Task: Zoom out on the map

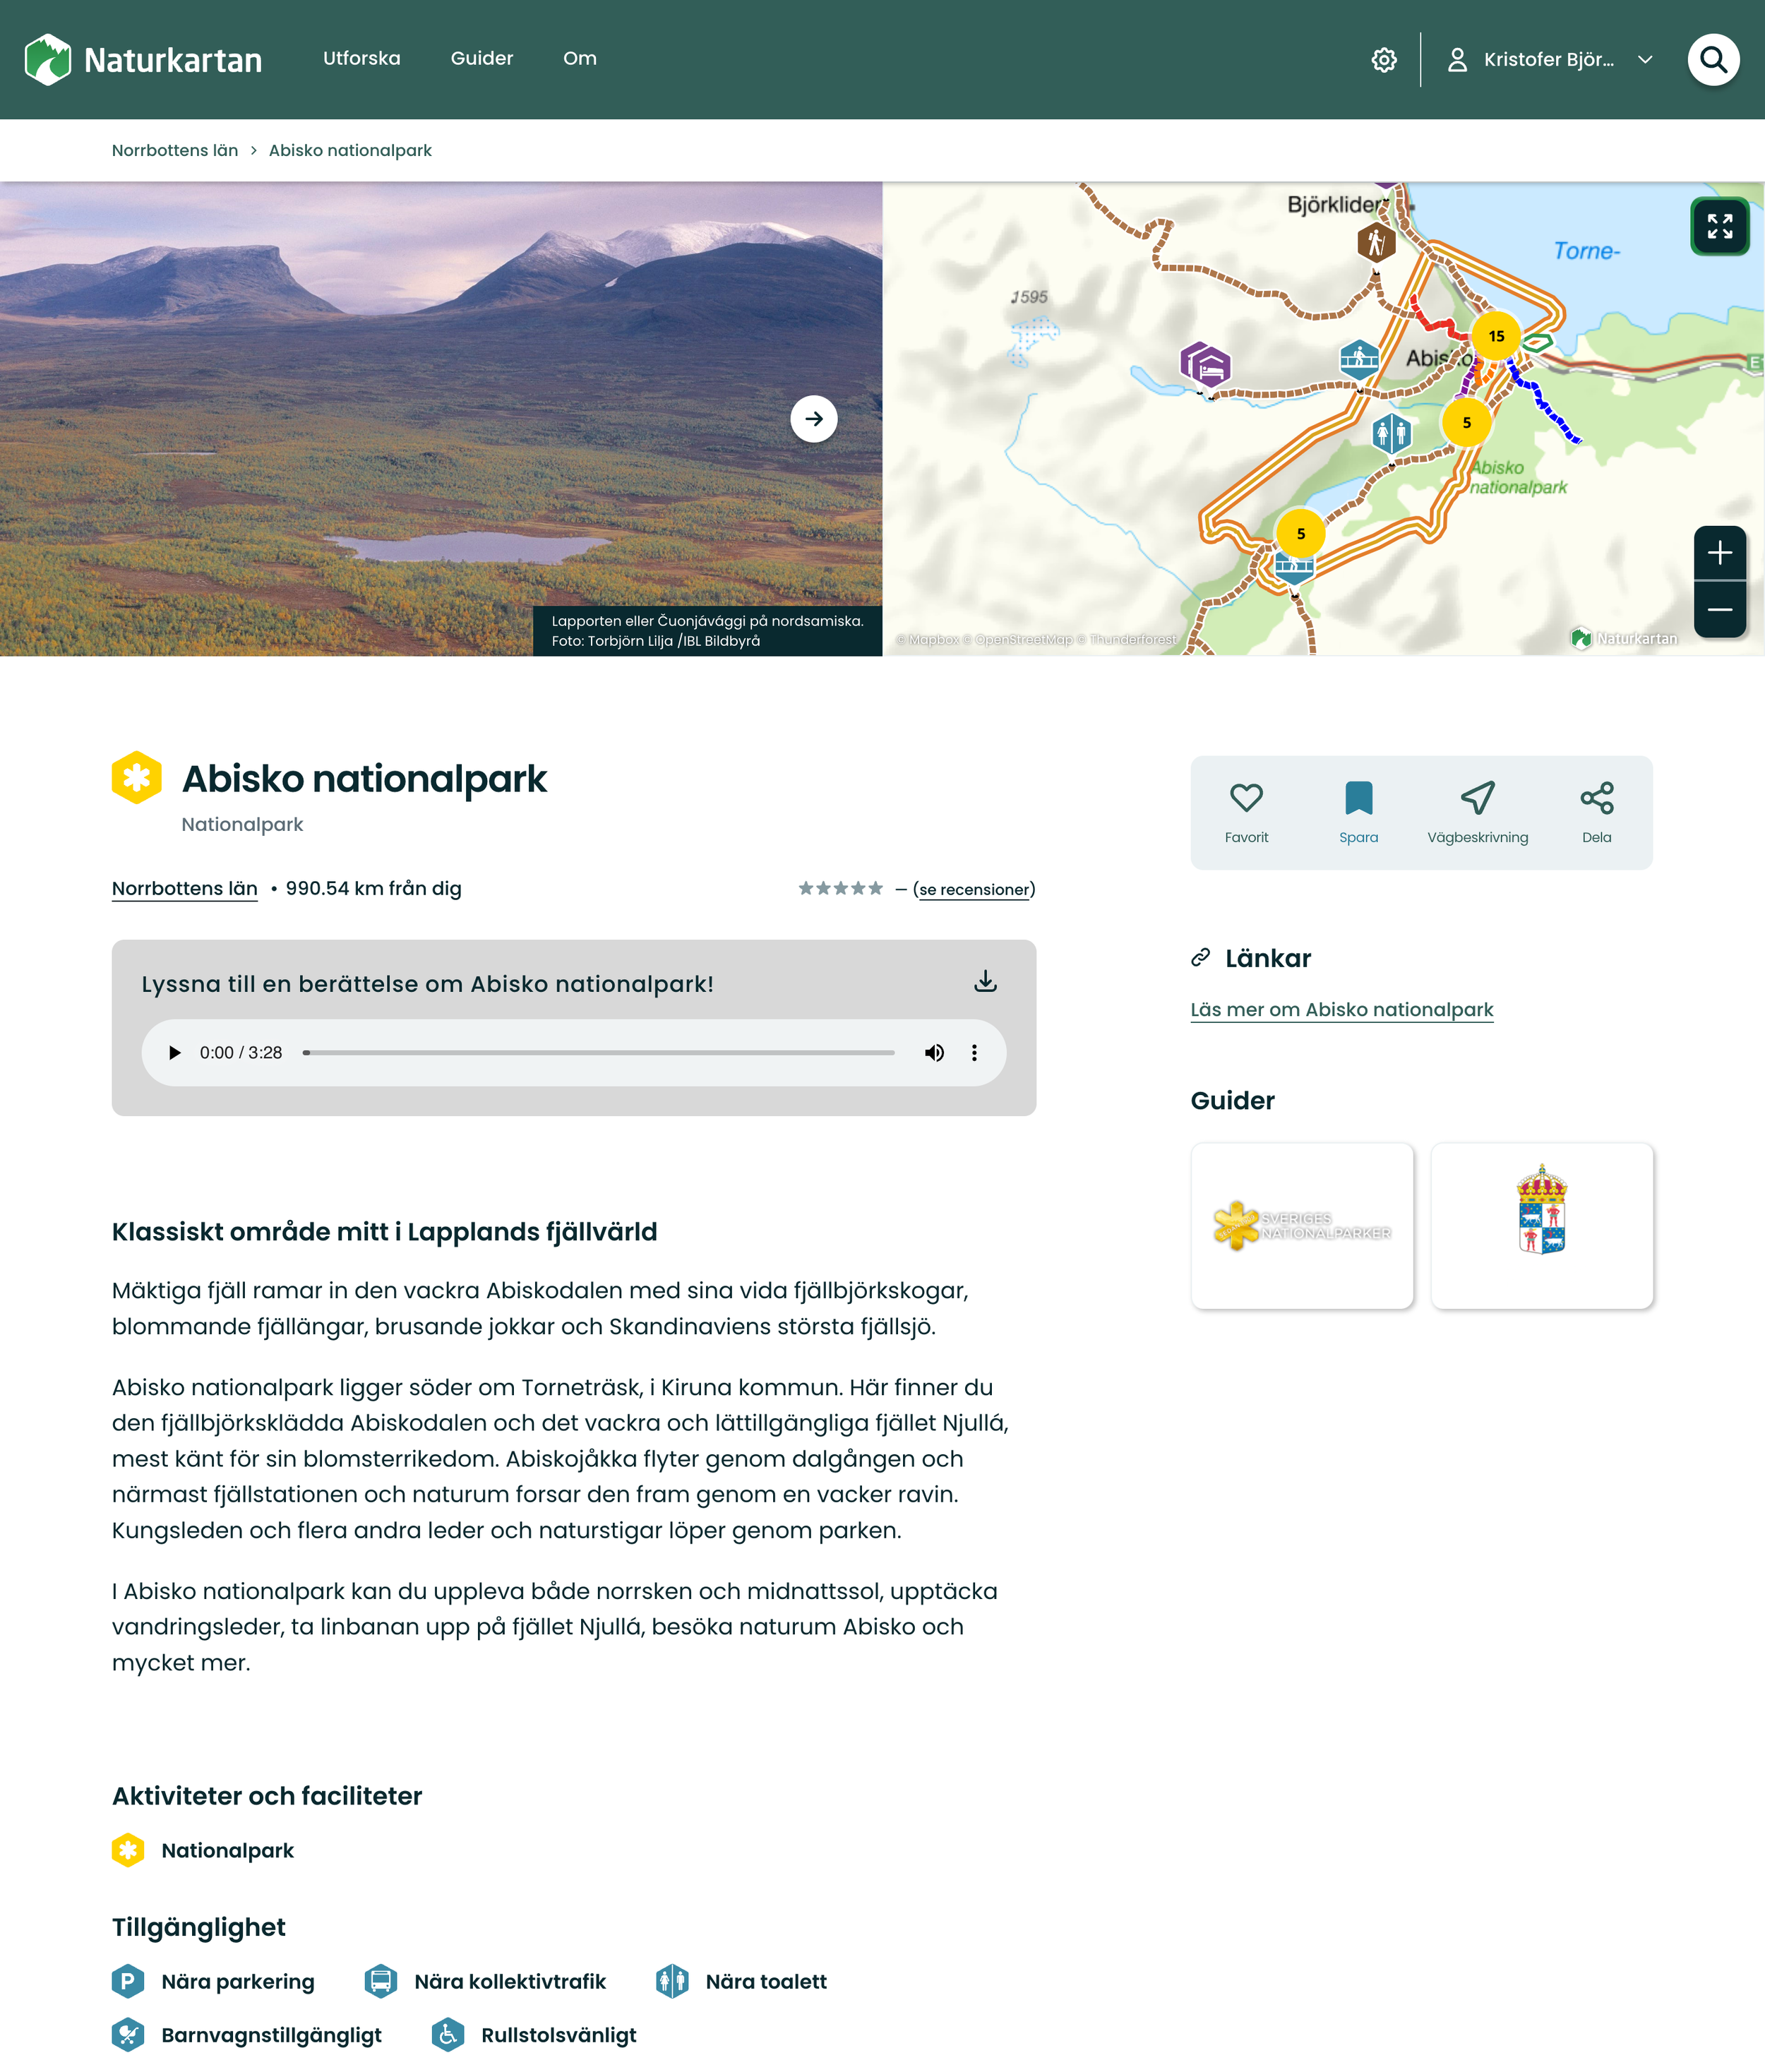Action: (x=1719, y=610)
